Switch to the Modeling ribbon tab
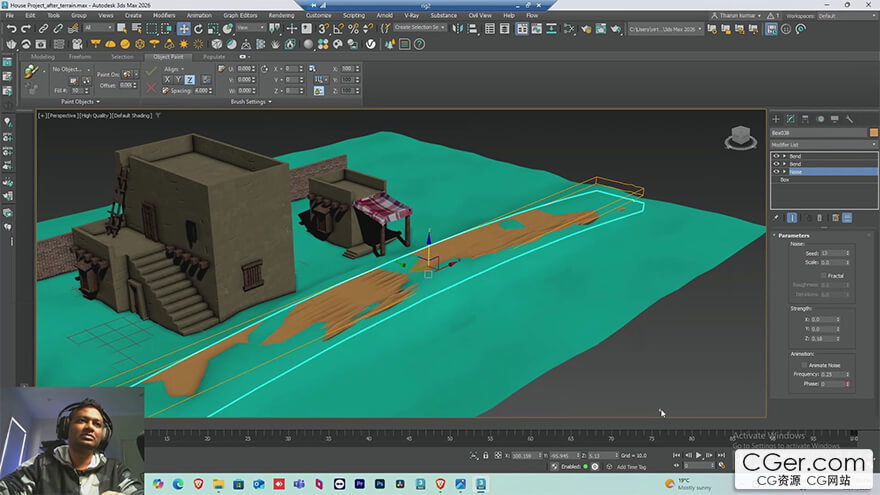The width and height of the screenshot is (880, 495). [x=43, y=57]
